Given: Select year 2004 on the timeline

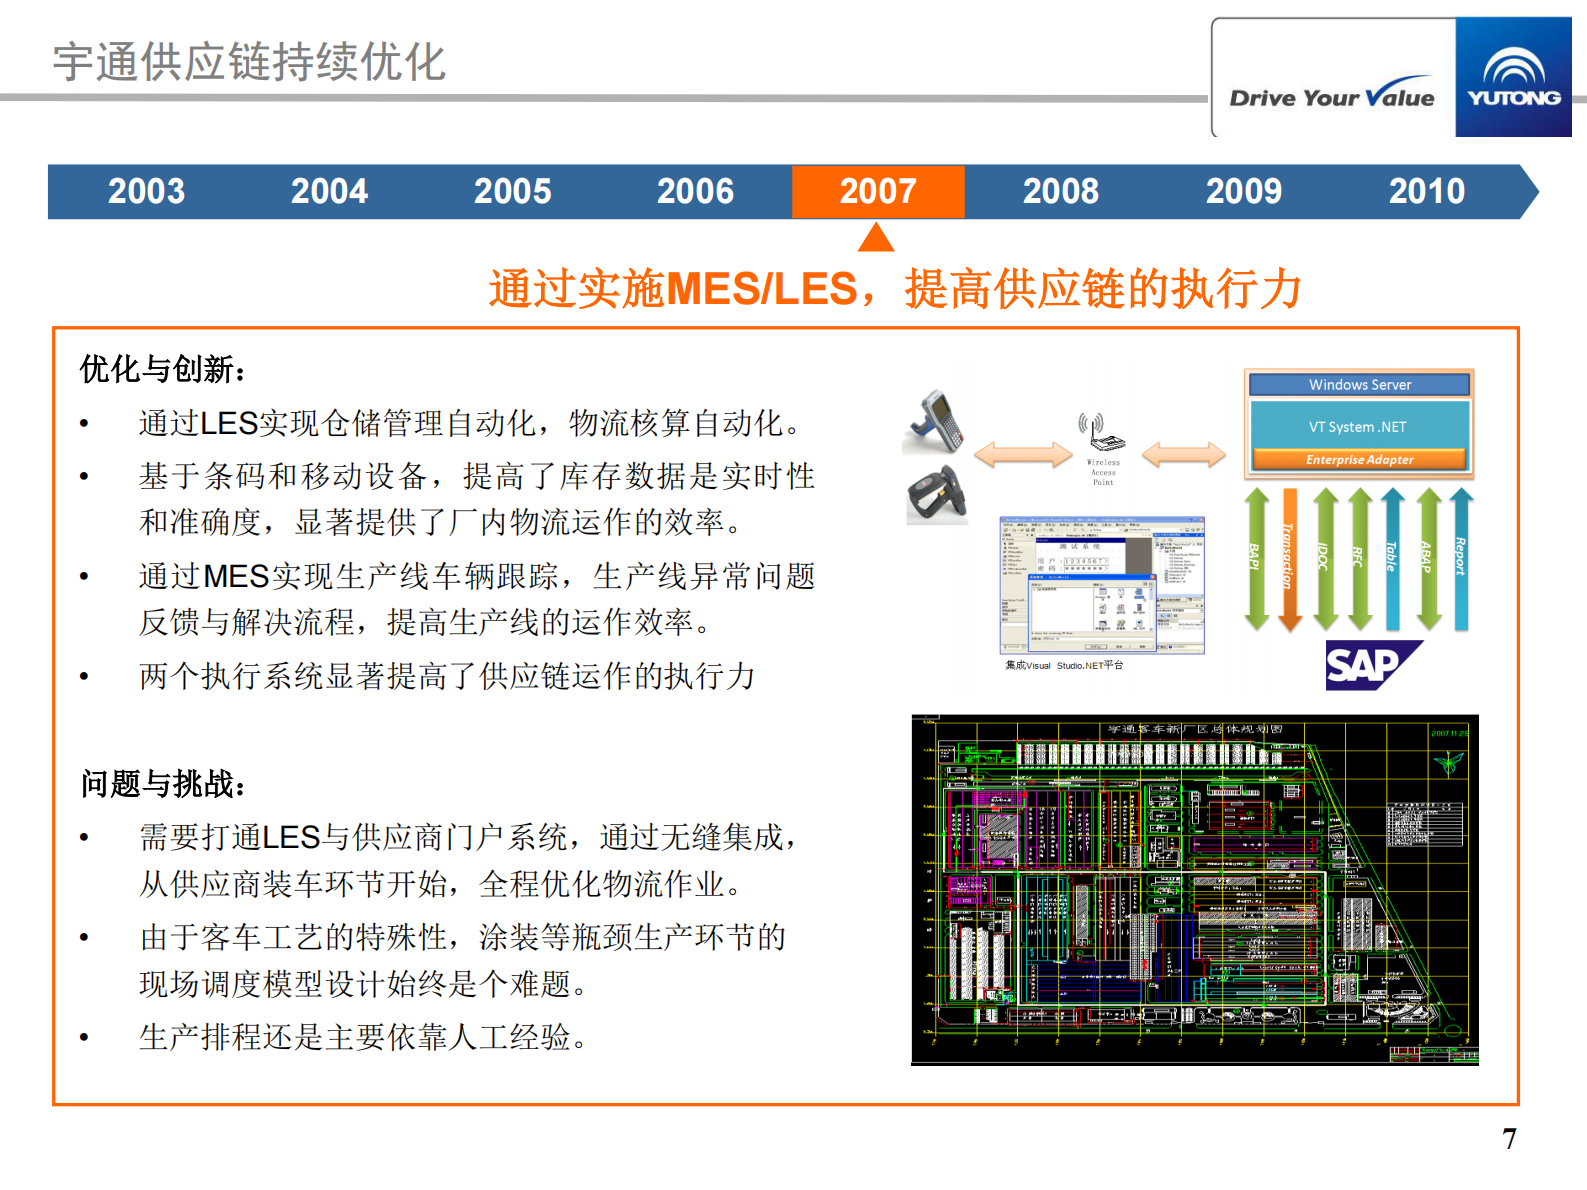Looking at the screenshot, I should tap(329, 191).
